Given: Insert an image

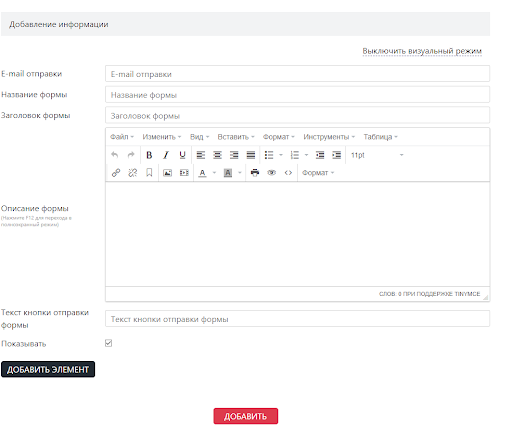Looking at the screenshot, I should click(x=167, y=173).
